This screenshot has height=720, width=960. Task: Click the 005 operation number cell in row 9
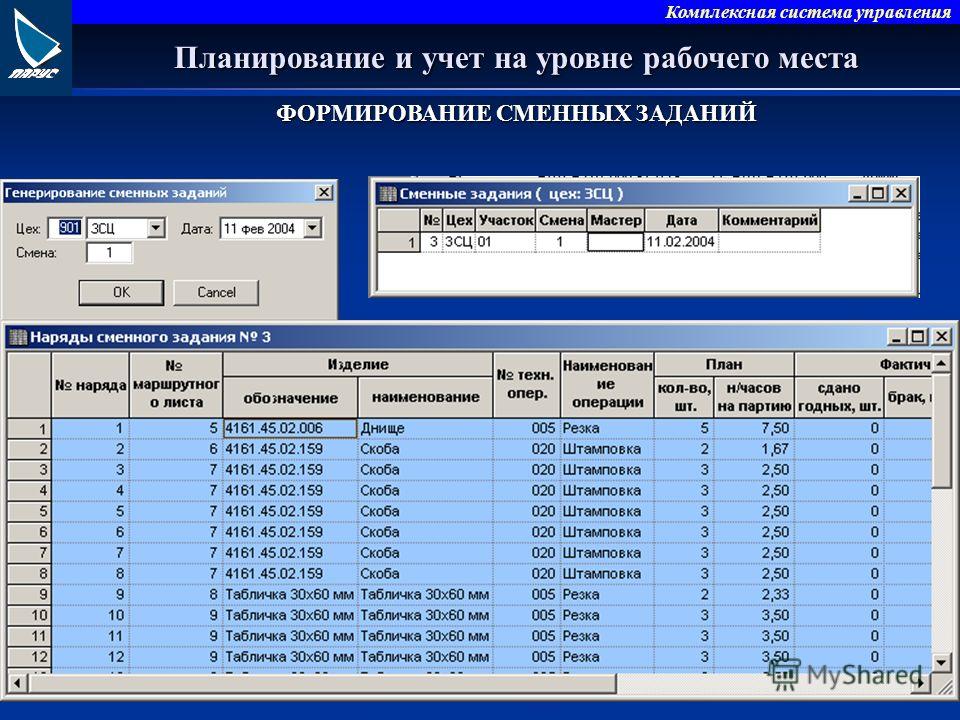pyautogui.click(x=527, y=595)
